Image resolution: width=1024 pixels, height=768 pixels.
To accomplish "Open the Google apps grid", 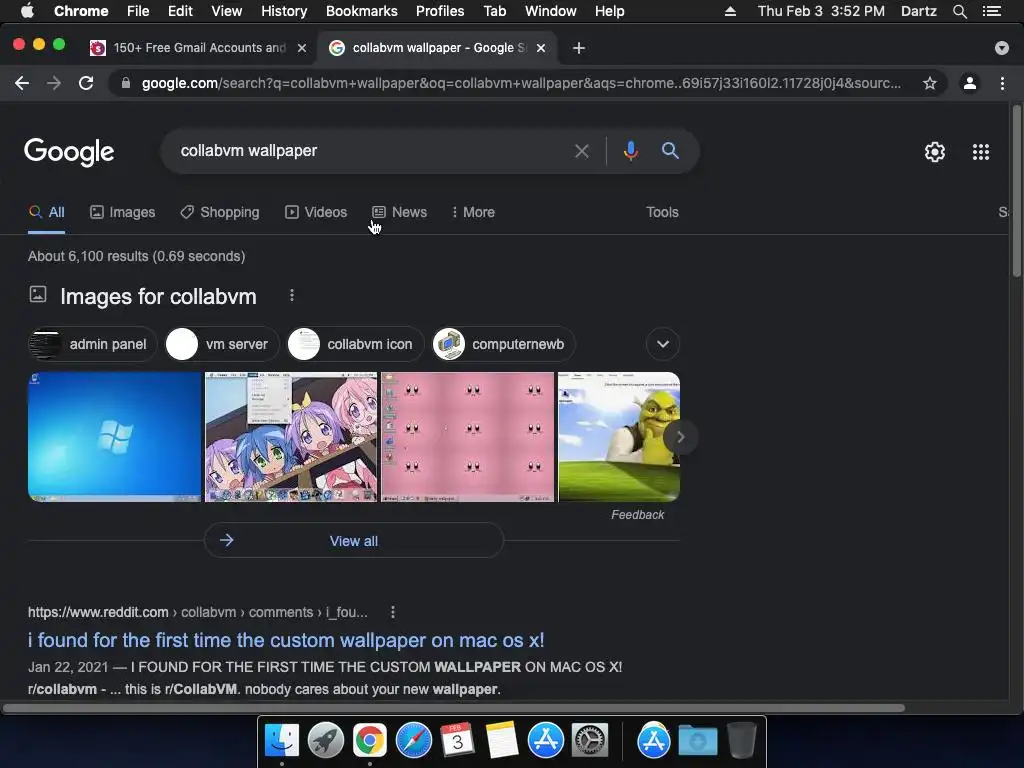I will [x=980, y=152].
